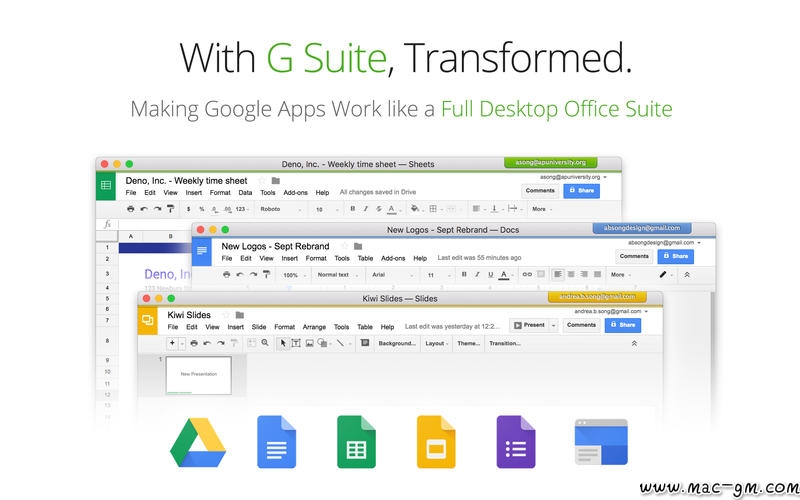
Task: Open the font size 10 dropdown in Sheets
Action: pyautogui.click(x=327, y=209)
